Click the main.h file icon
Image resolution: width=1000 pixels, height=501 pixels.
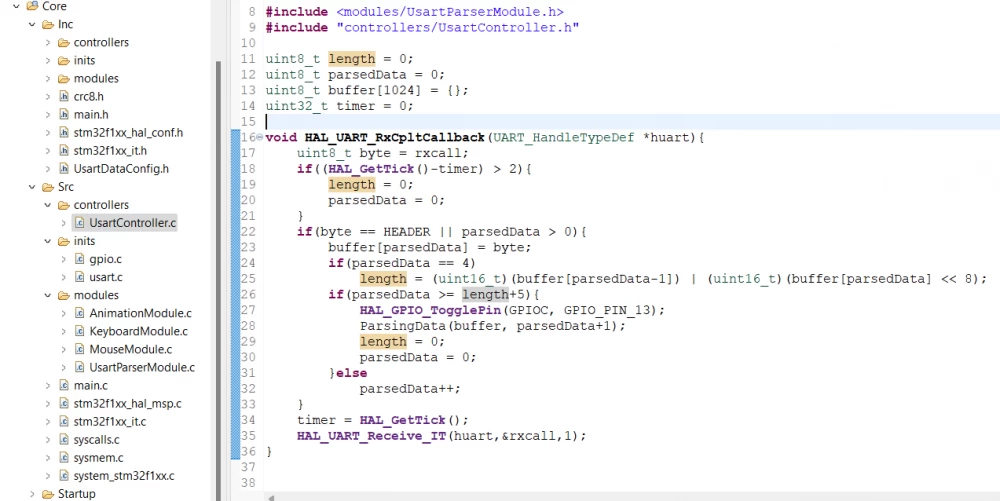click(62, 115)
